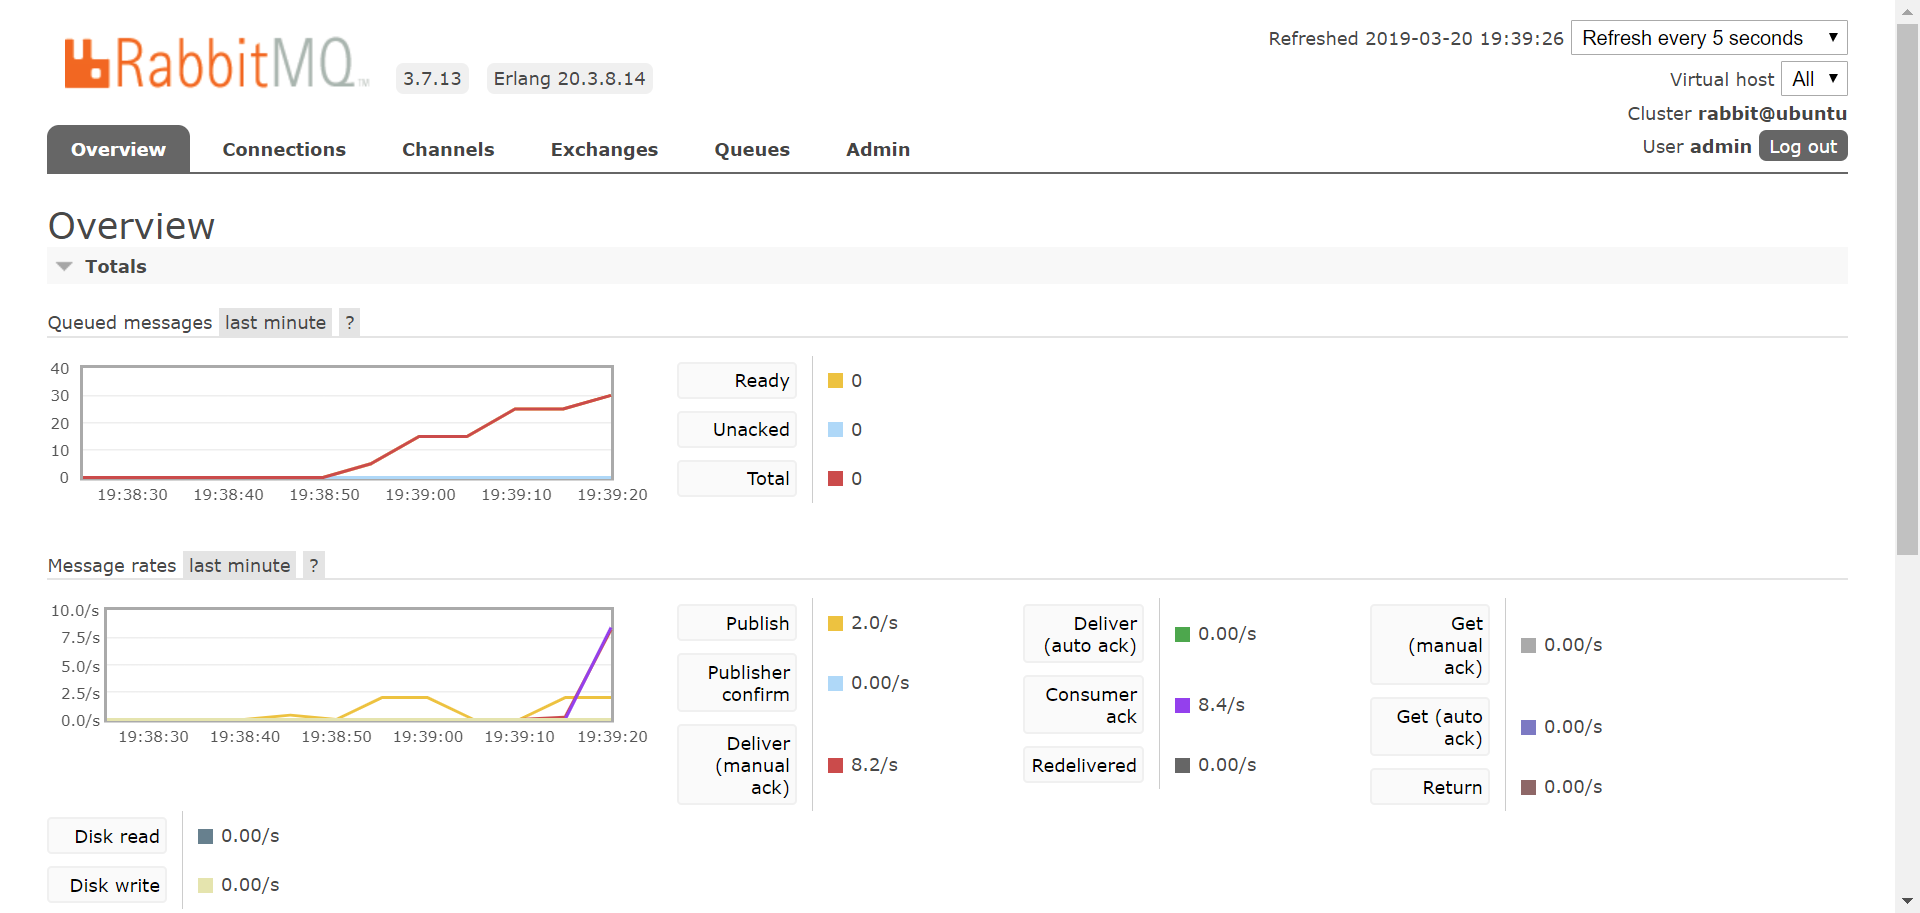The height and width of the screenshot is (913, 1920).
Task: Open the Admin tab
Action: (878, 149)
